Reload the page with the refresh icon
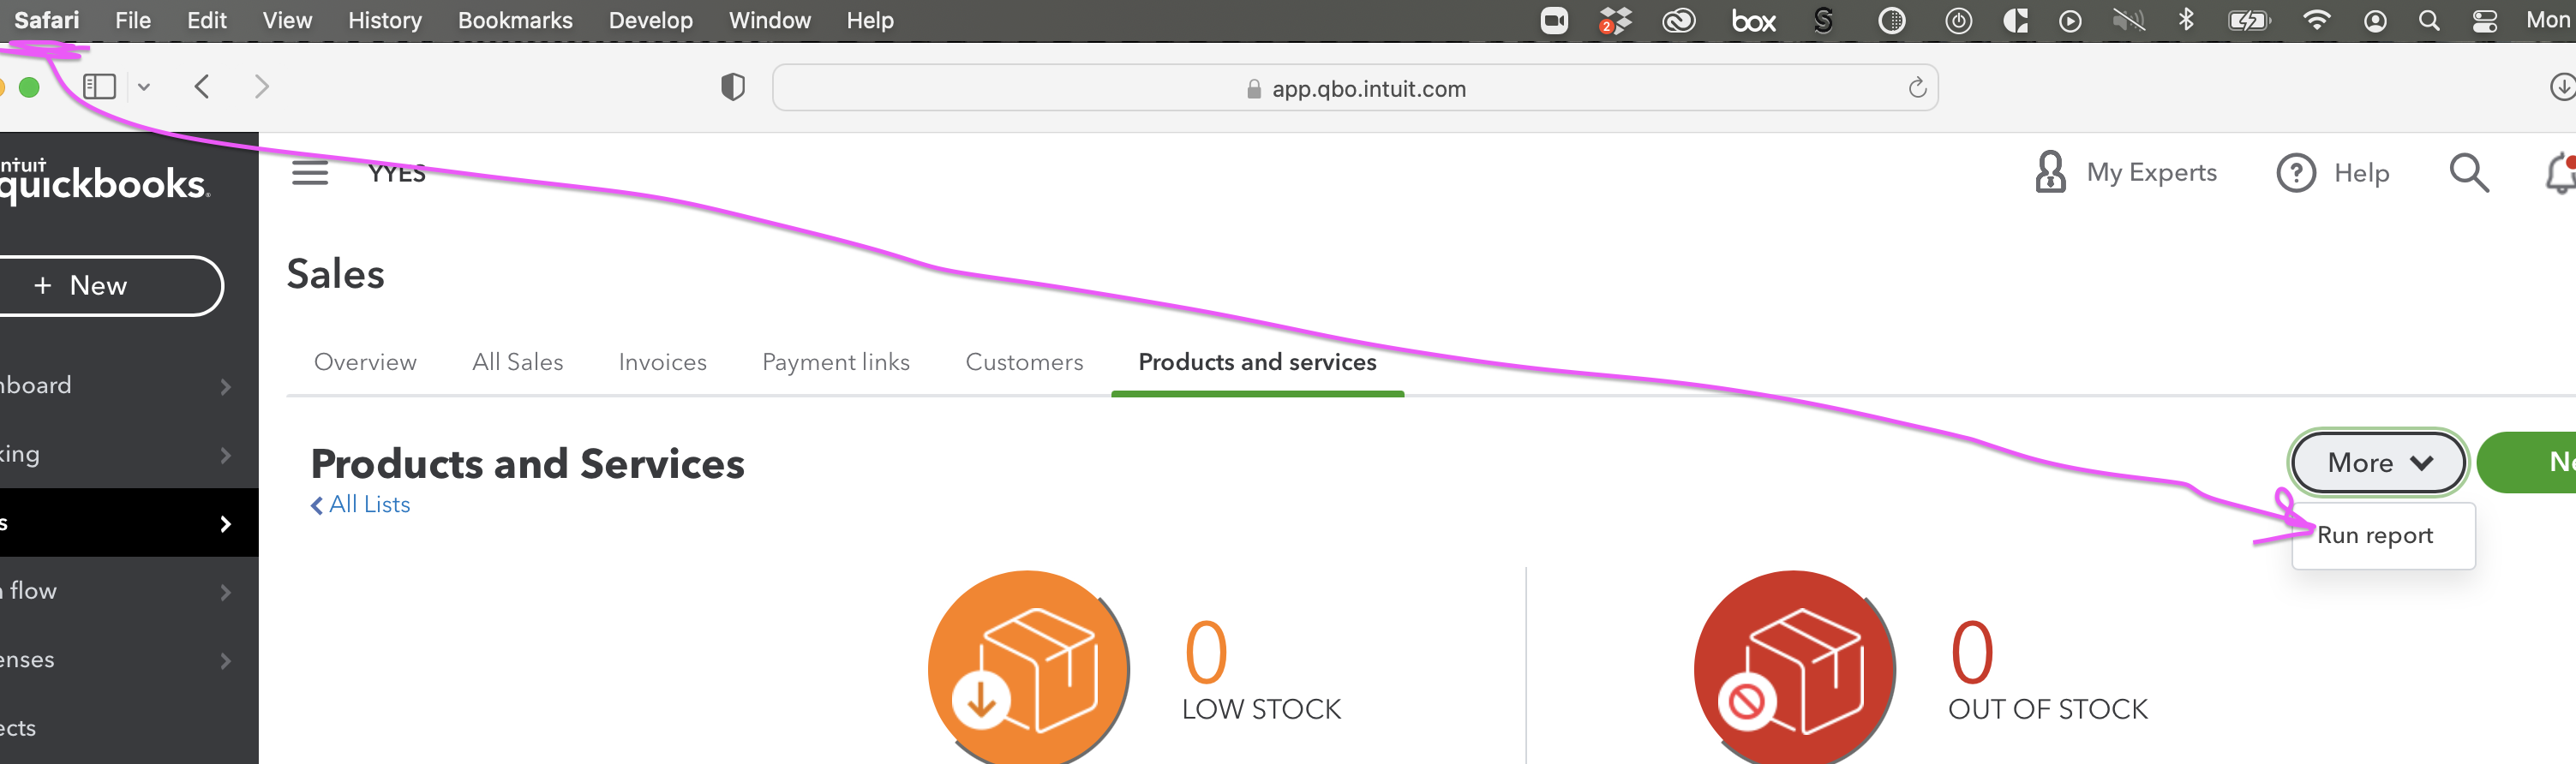The height and width of the screenshot is (764, 2576). tap(1916, 88)
